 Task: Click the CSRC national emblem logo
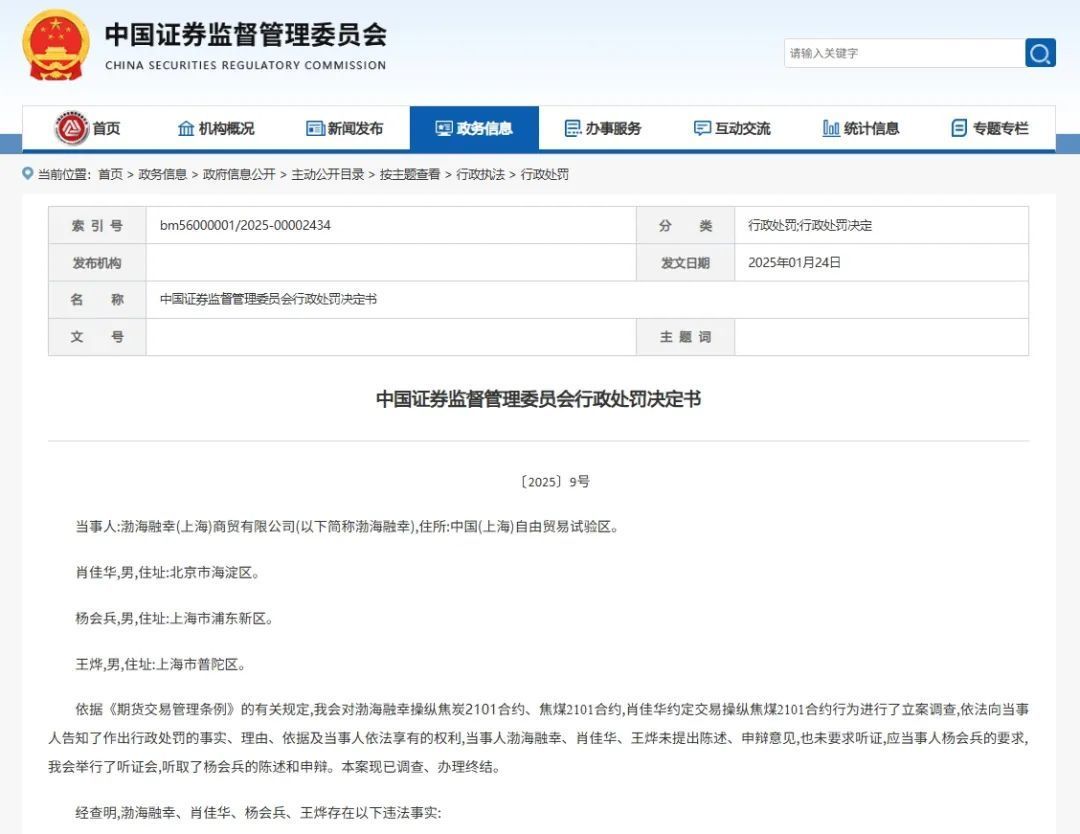pos(53,45)
